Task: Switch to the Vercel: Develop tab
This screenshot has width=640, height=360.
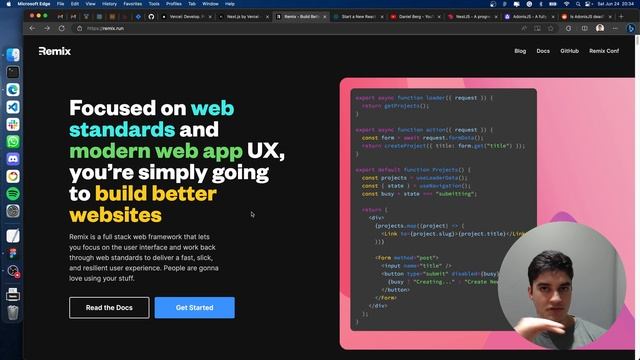Action: (x=186, y=17)
